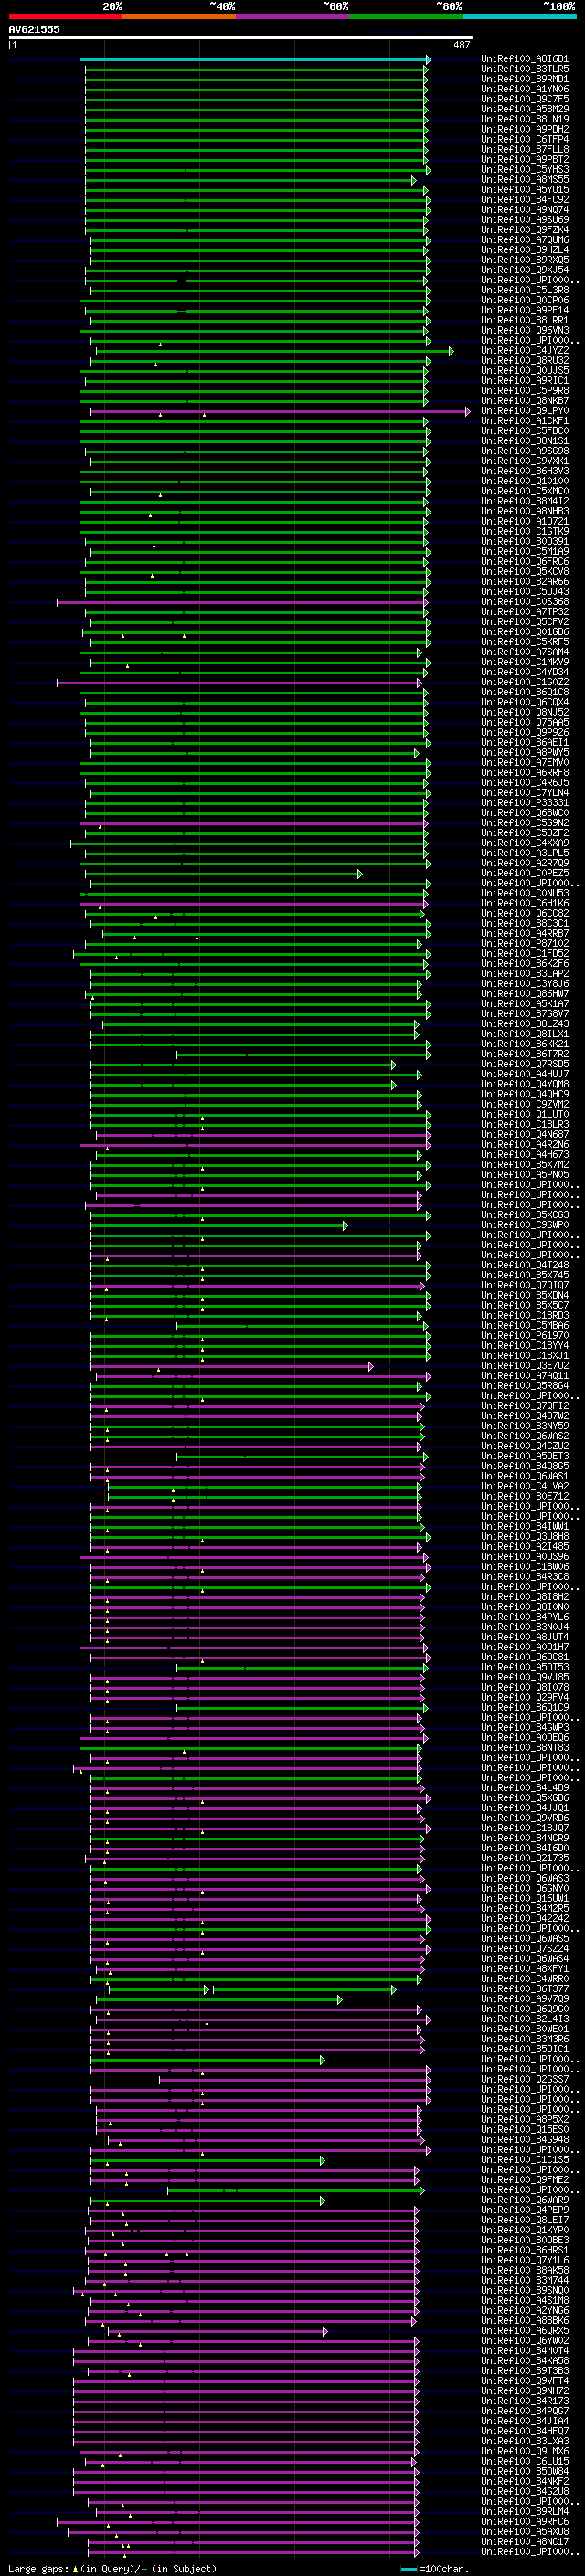The width and height of the screenshot is (585, 2576).
Task: Open the UniRef100_Q9C7F5 hit label
Action: [x=525, y=99]
